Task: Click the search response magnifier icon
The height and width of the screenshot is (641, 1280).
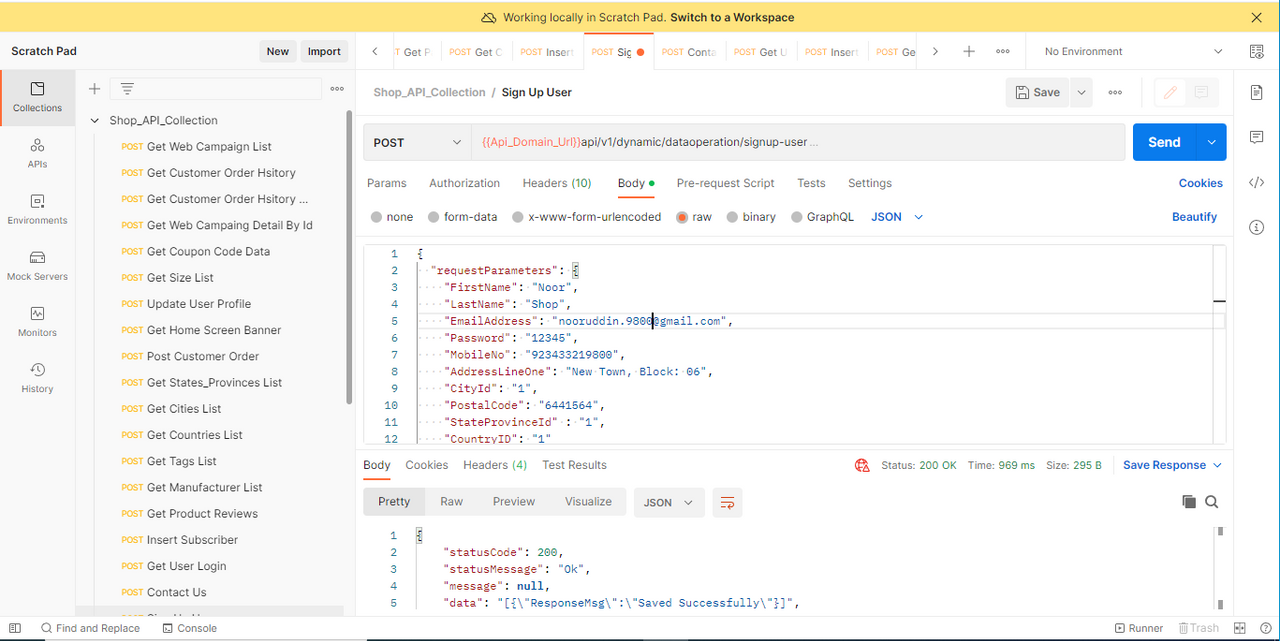Action: (x=1212, y=502)
